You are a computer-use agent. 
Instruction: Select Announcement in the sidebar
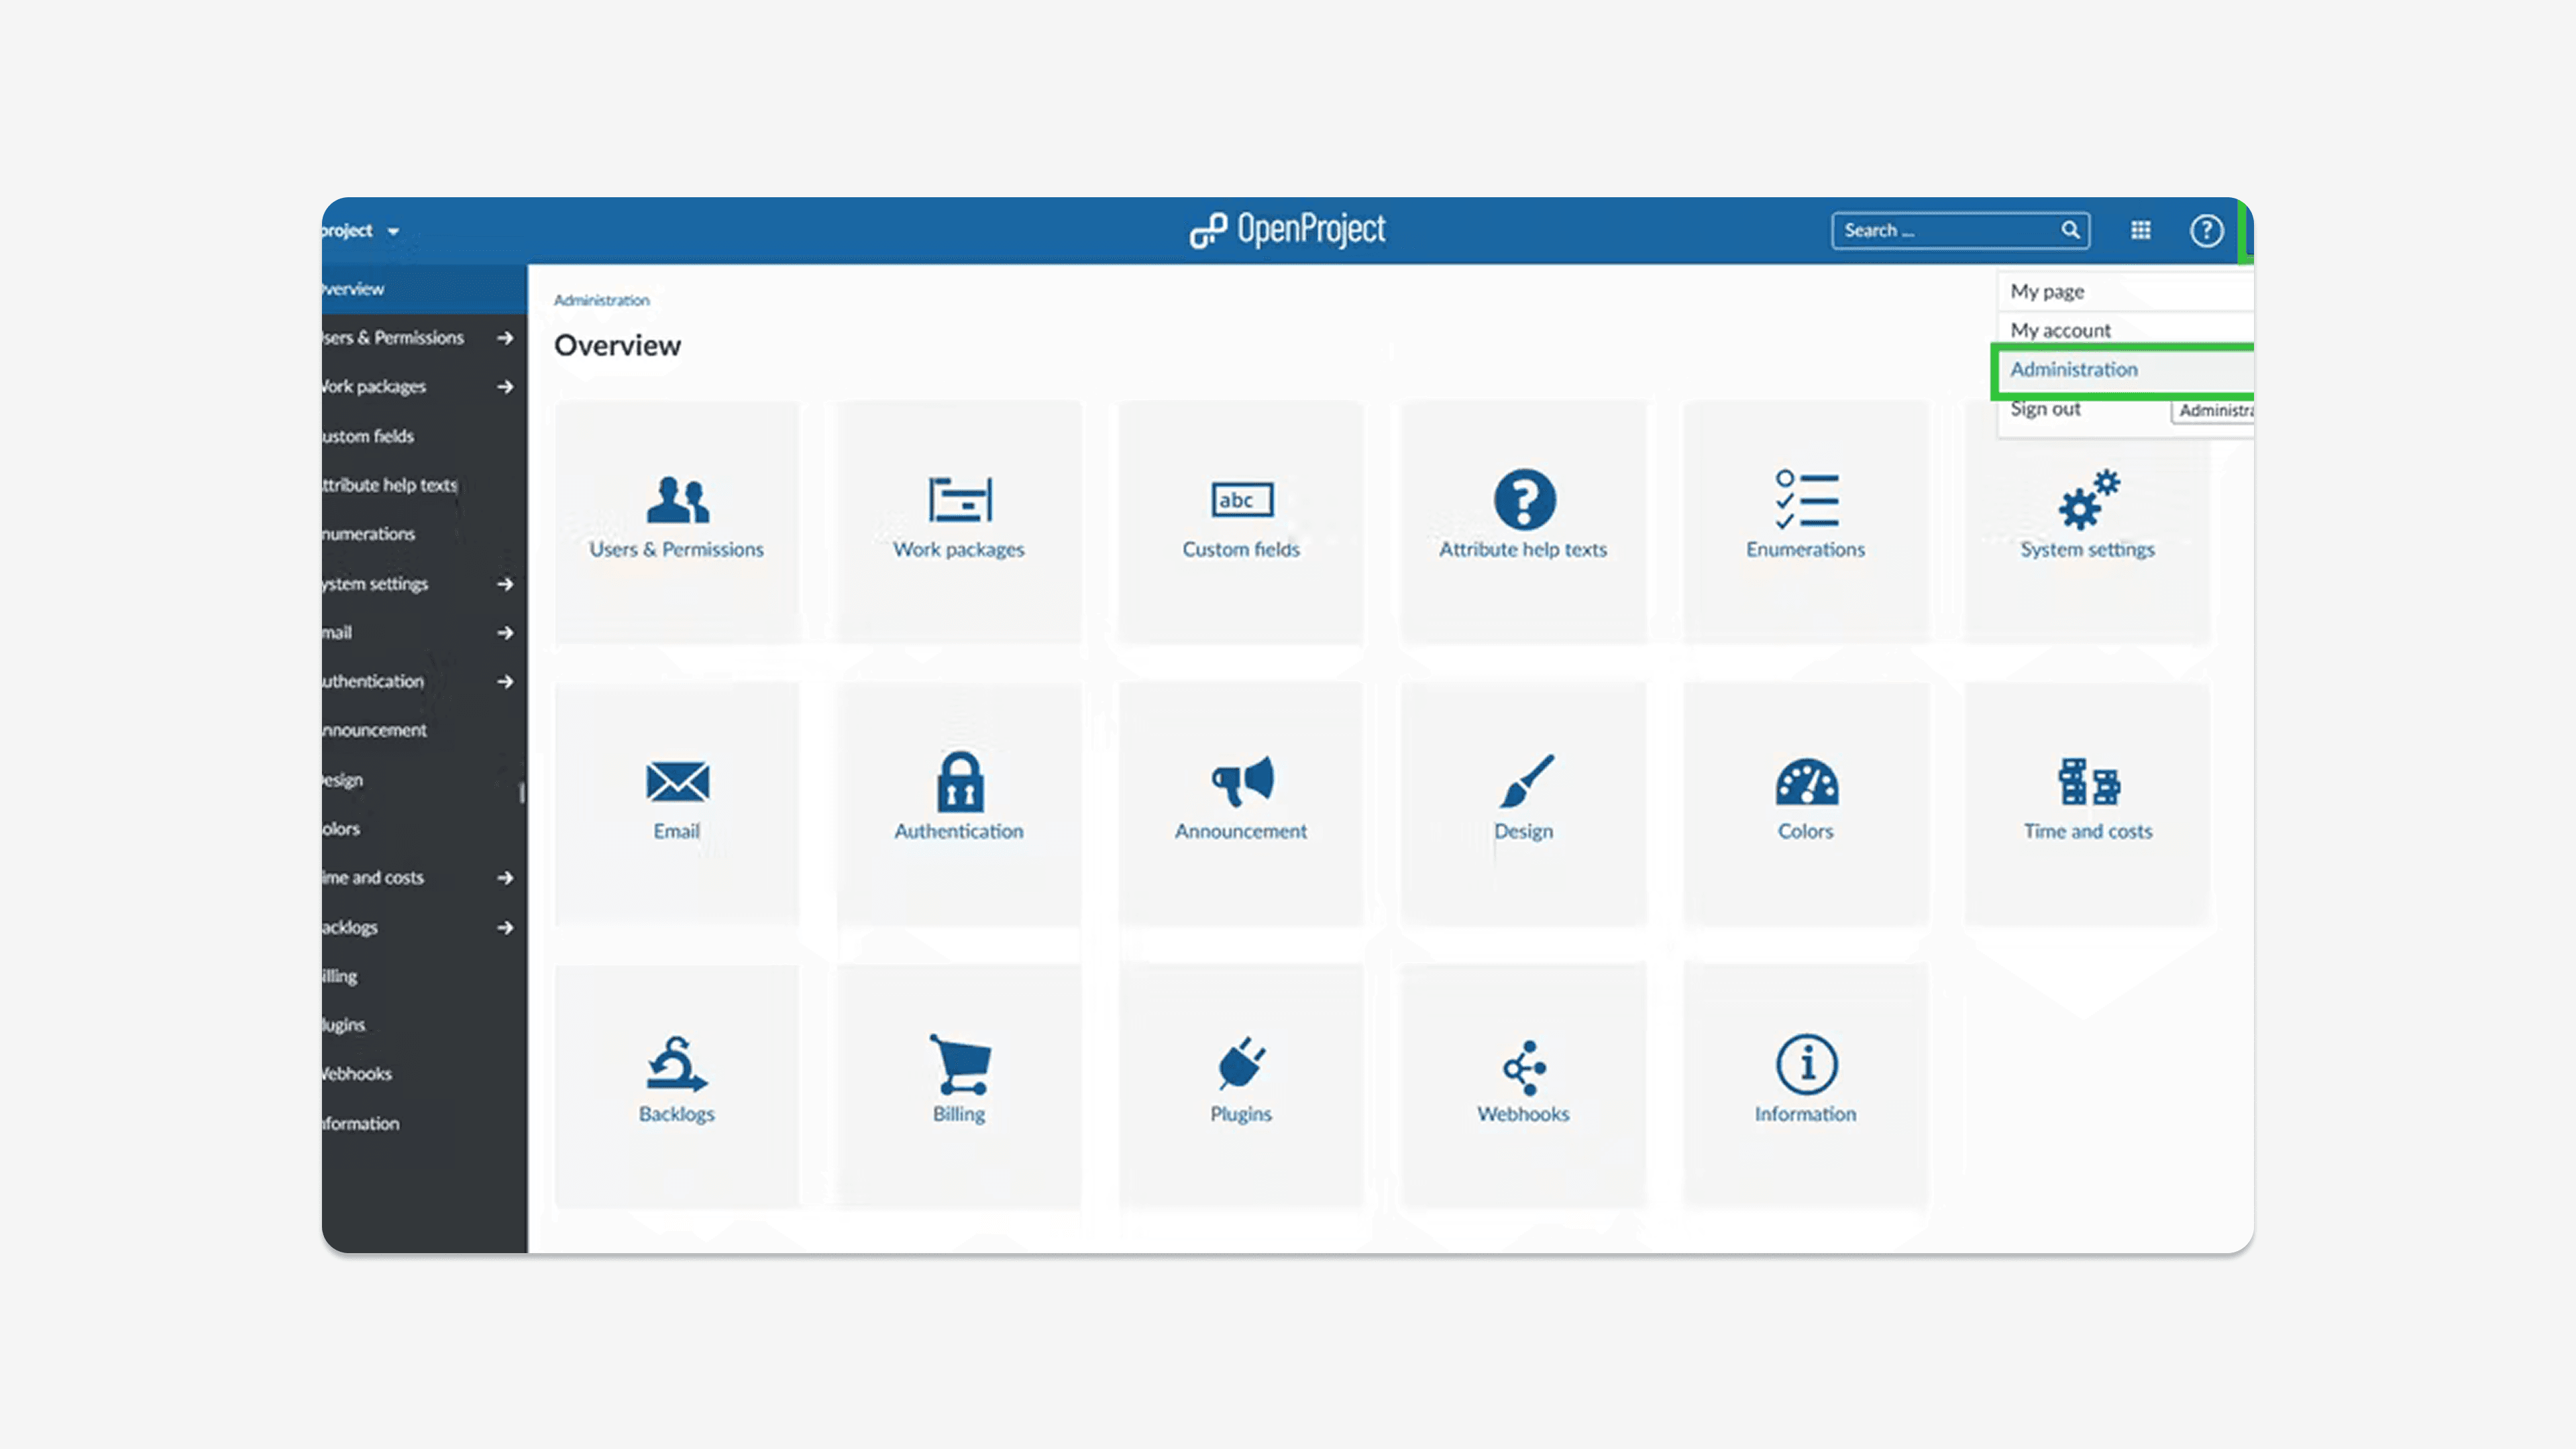pos(424,730)
